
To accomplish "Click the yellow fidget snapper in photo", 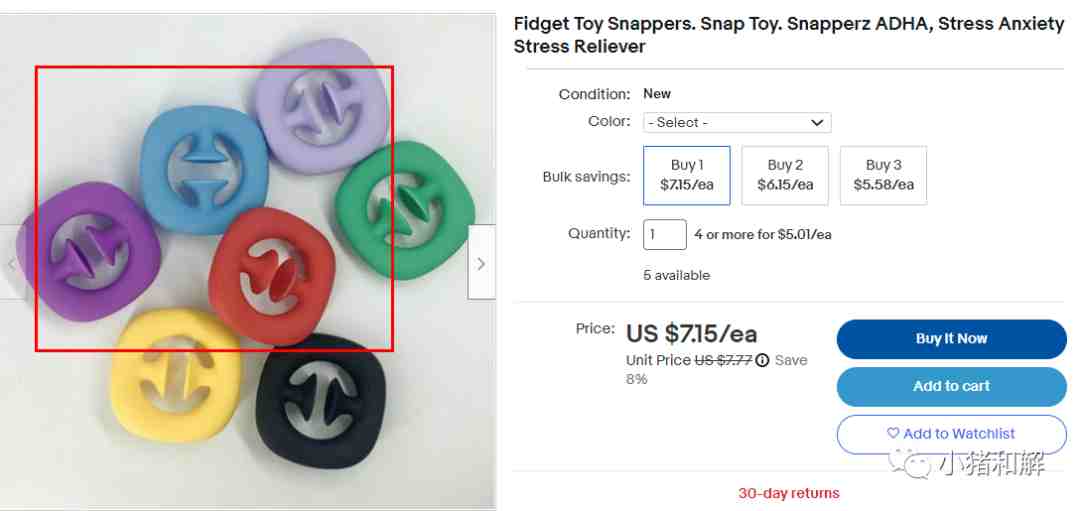I will tap(176, 374).
